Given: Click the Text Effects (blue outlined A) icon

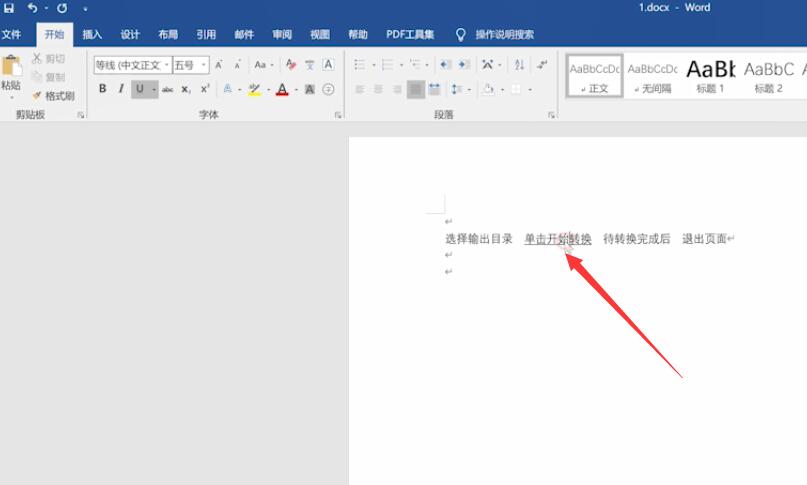Looking at the screenshot, I should coord(227,89).
